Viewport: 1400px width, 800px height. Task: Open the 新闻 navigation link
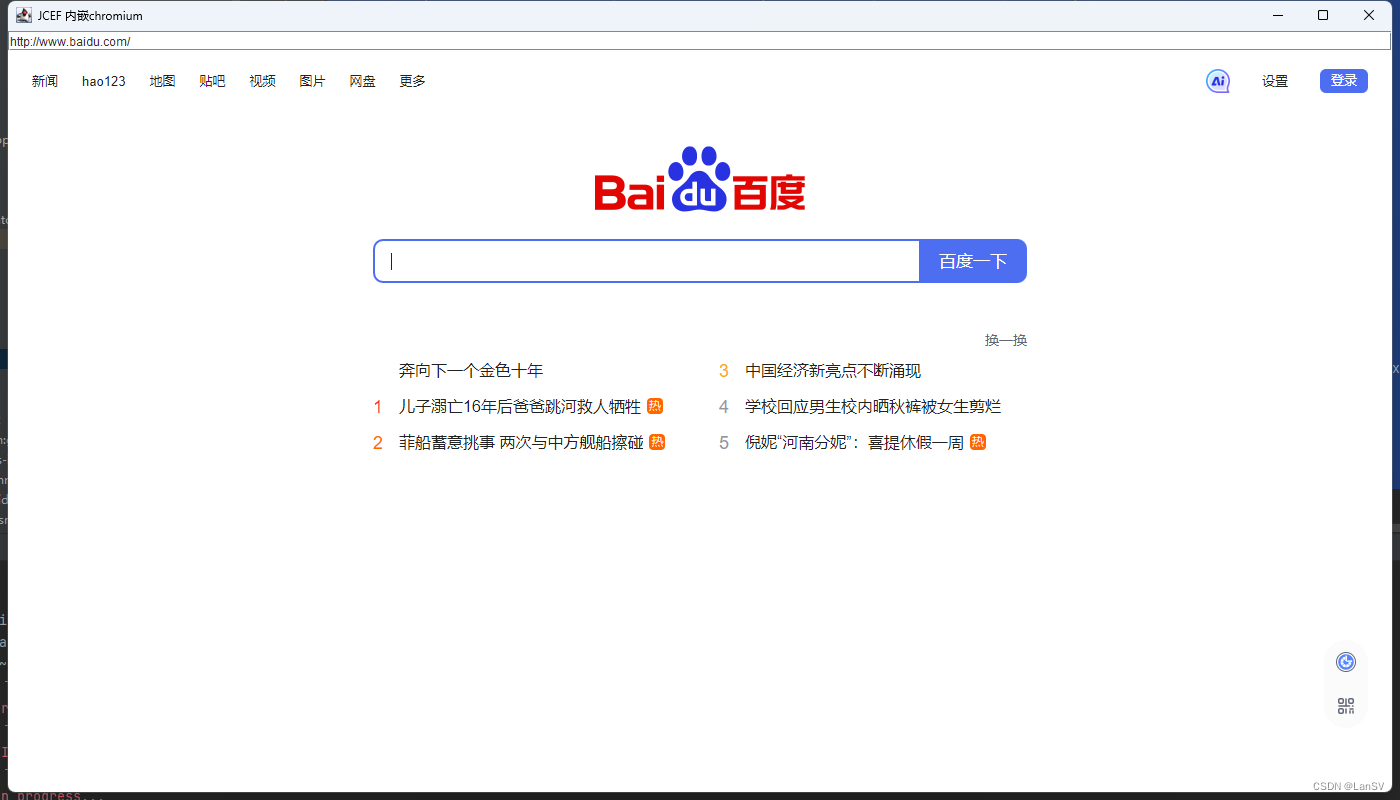[x=45, y=81]
